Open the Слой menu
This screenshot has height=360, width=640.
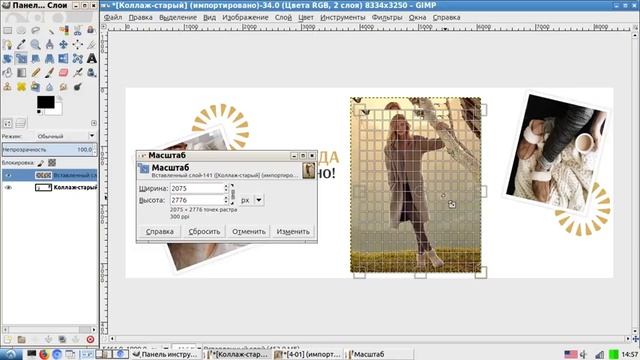(283, 17)
